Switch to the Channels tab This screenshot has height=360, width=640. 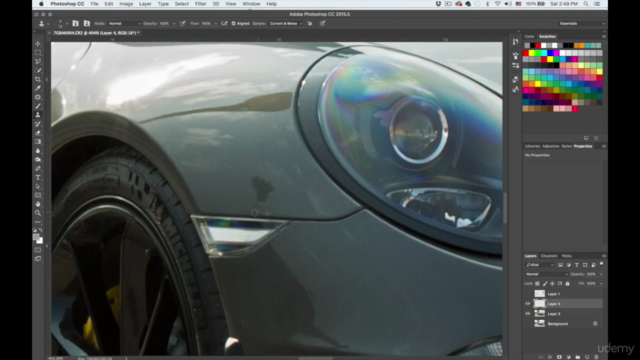click(x=549, y=256)
